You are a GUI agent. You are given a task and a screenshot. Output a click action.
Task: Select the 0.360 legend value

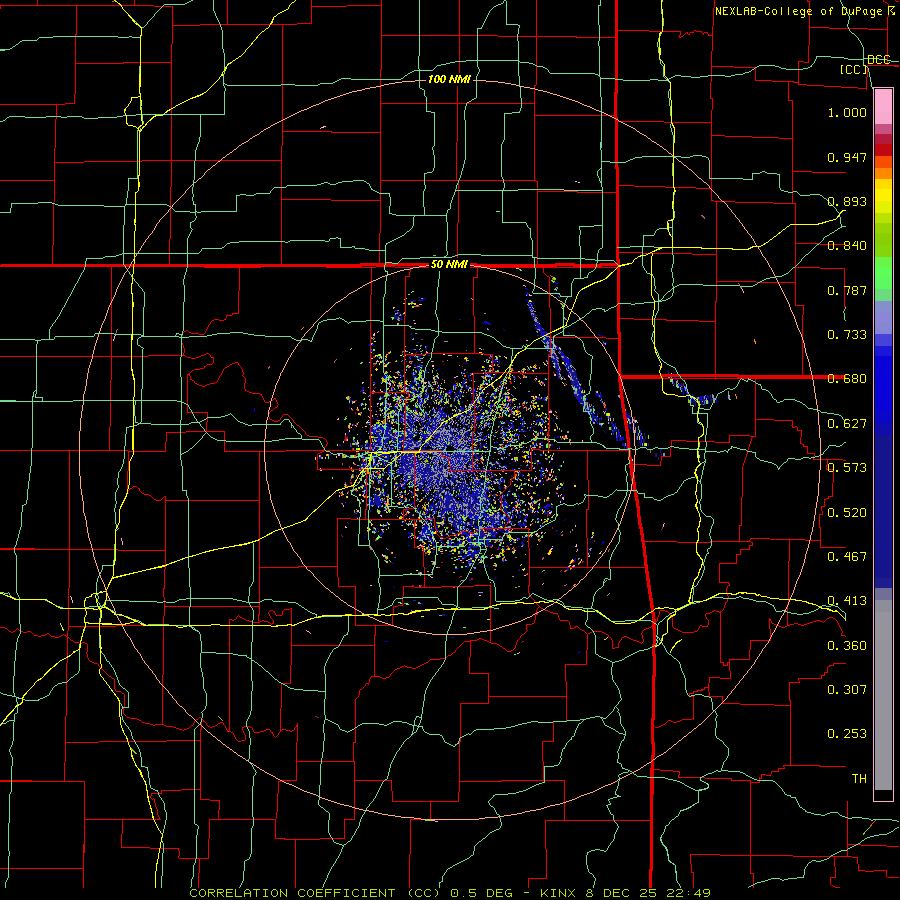click(x=847, y=646)
